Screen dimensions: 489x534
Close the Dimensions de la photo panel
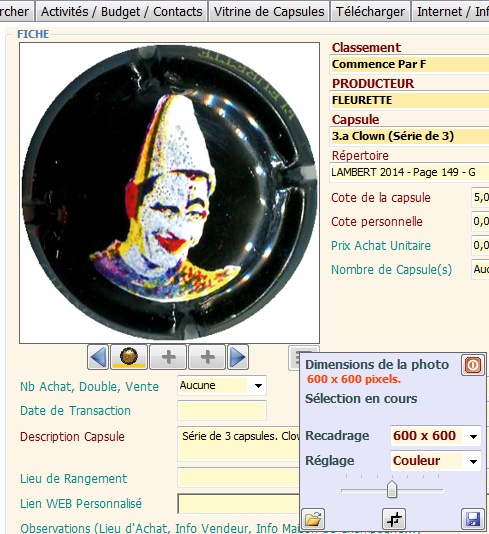[x=473, y=365]
